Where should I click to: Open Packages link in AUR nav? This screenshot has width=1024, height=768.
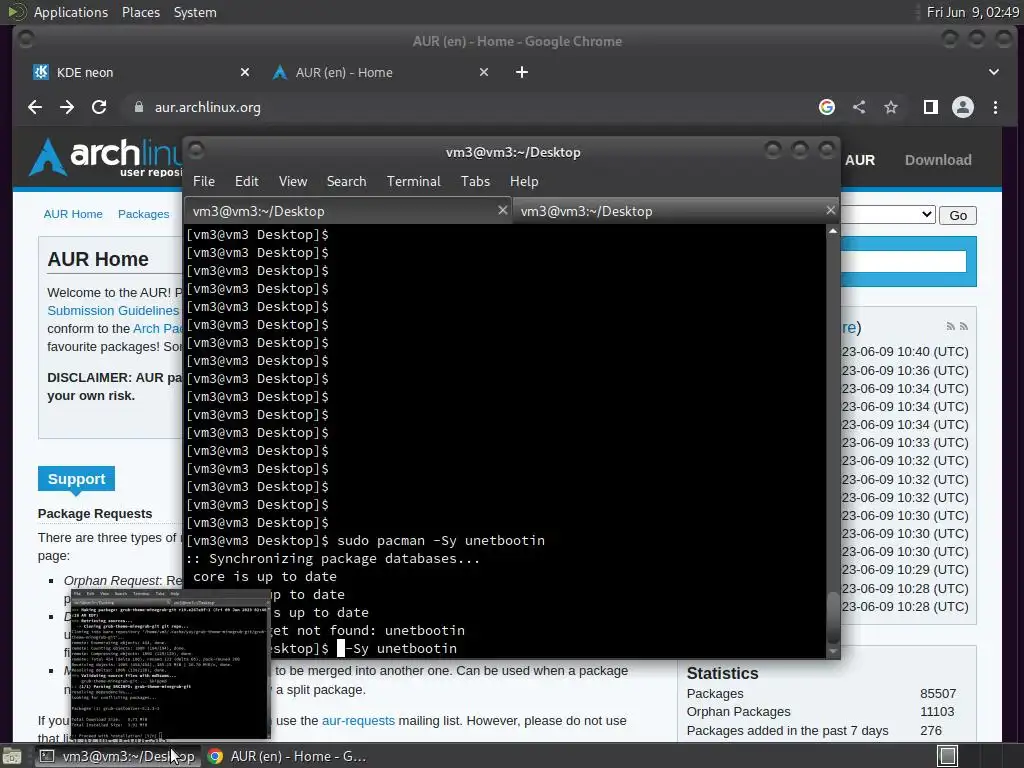[144, 214]
